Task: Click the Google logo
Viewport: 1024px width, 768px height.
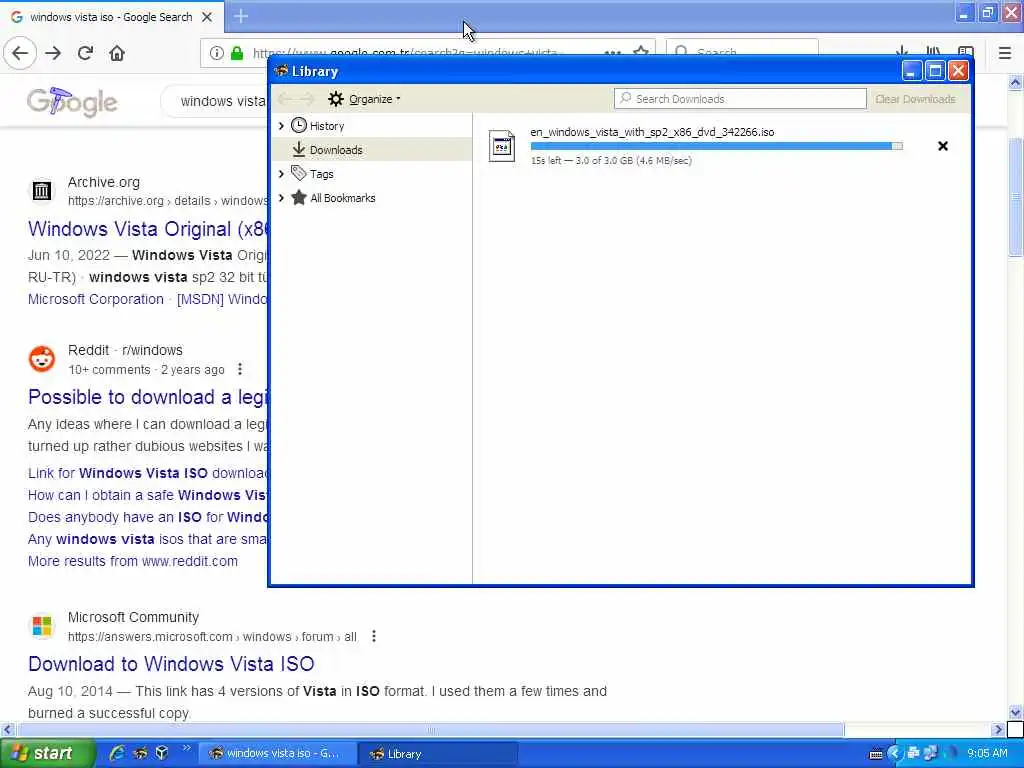Action: (x=72, y=101)
